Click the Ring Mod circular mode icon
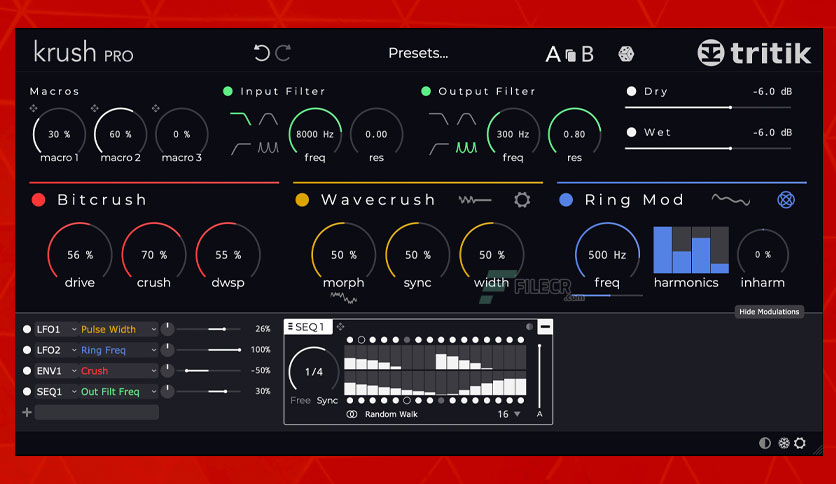Image resolution: width=836 pixels, height=484 pixels. click(x=786, y=200)
